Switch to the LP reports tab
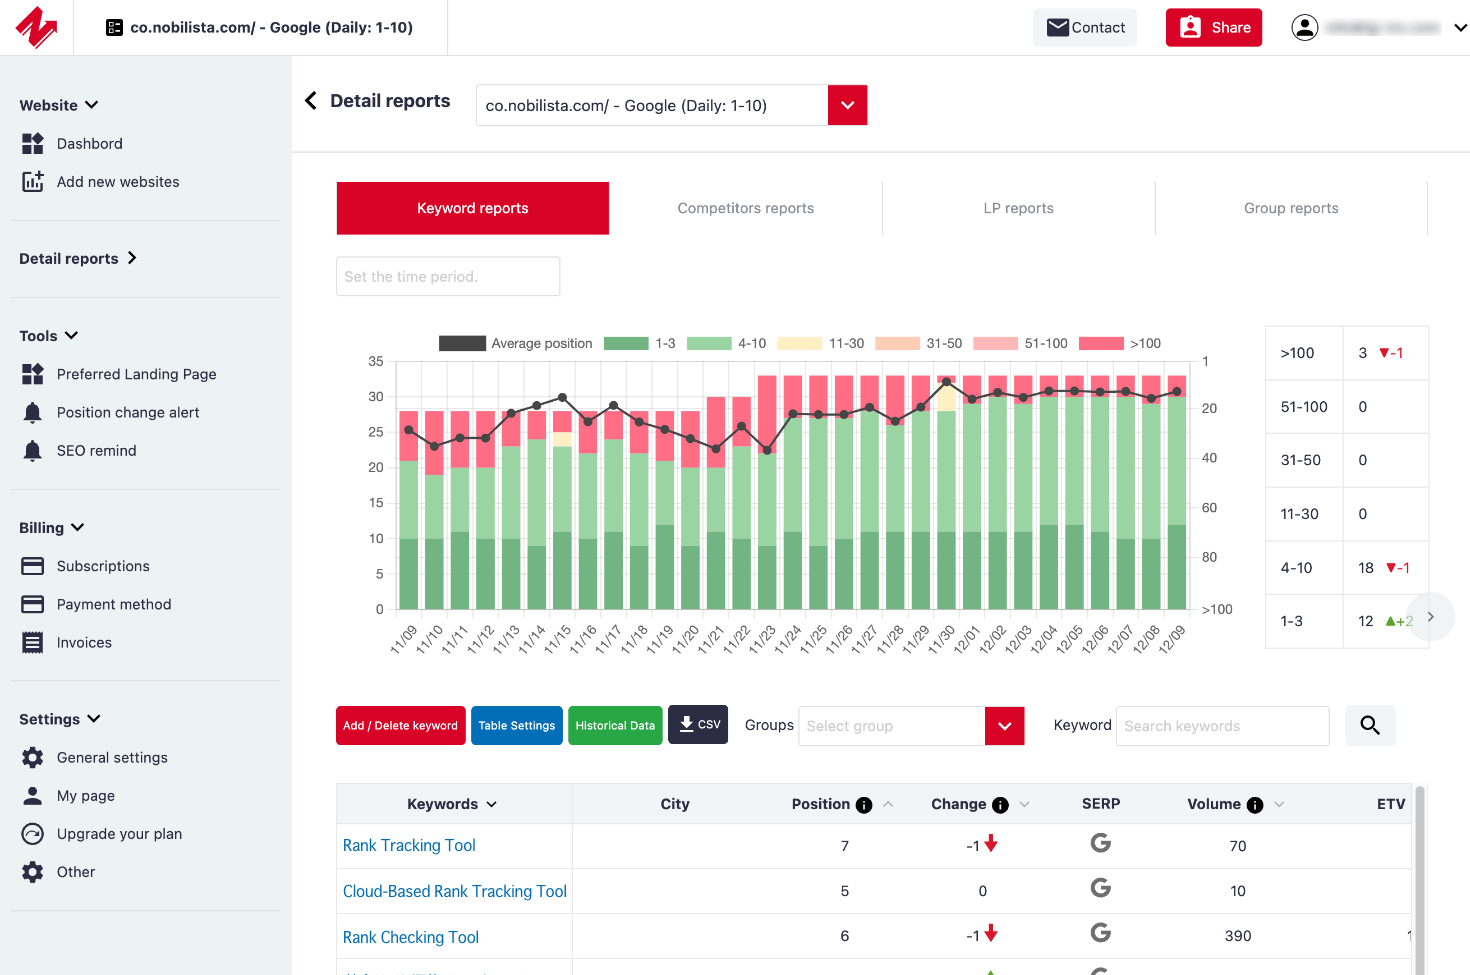 pyautogui.click(x=1018, y=209)
